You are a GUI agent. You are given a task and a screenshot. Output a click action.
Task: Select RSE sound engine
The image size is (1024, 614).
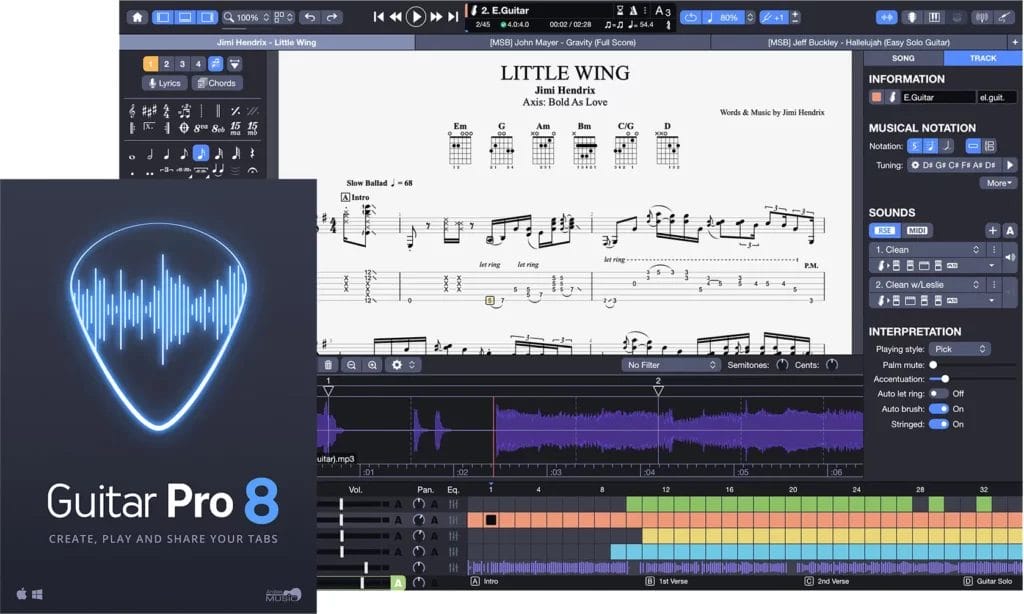coord(885,230)
